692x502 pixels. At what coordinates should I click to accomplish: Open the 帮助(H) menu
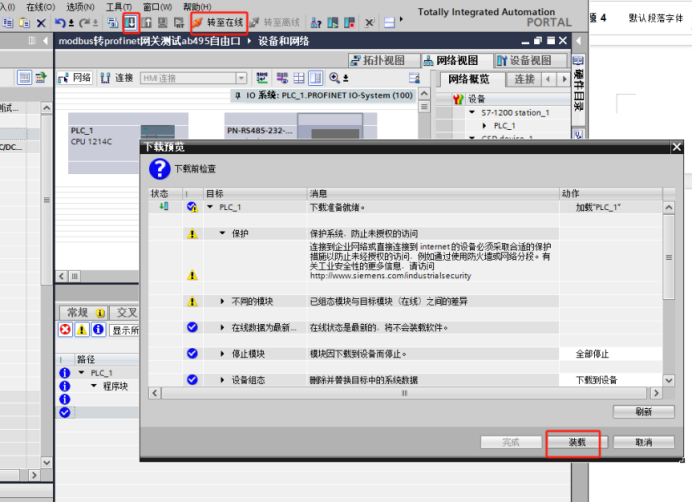197,7
